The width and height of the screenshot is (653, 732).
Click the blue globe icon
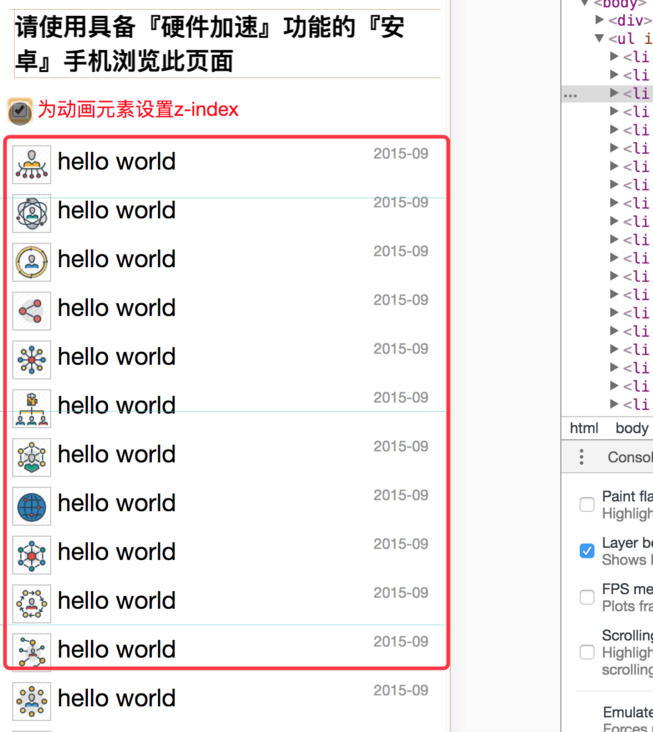(x=31, y=506)
